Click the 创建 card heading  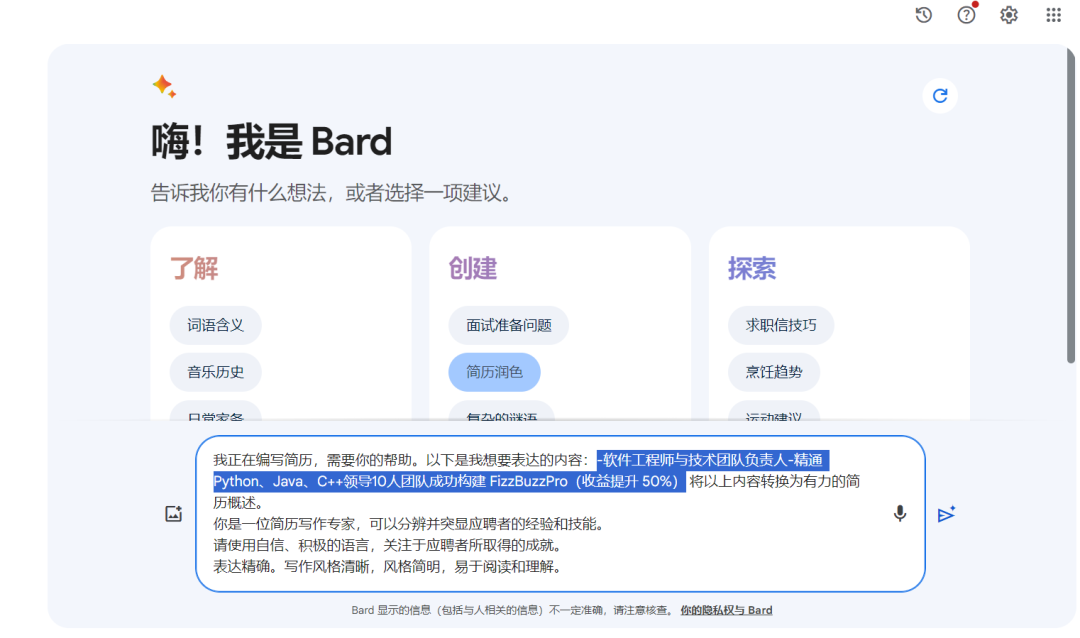pyautogui.click(x=472, y=269)
